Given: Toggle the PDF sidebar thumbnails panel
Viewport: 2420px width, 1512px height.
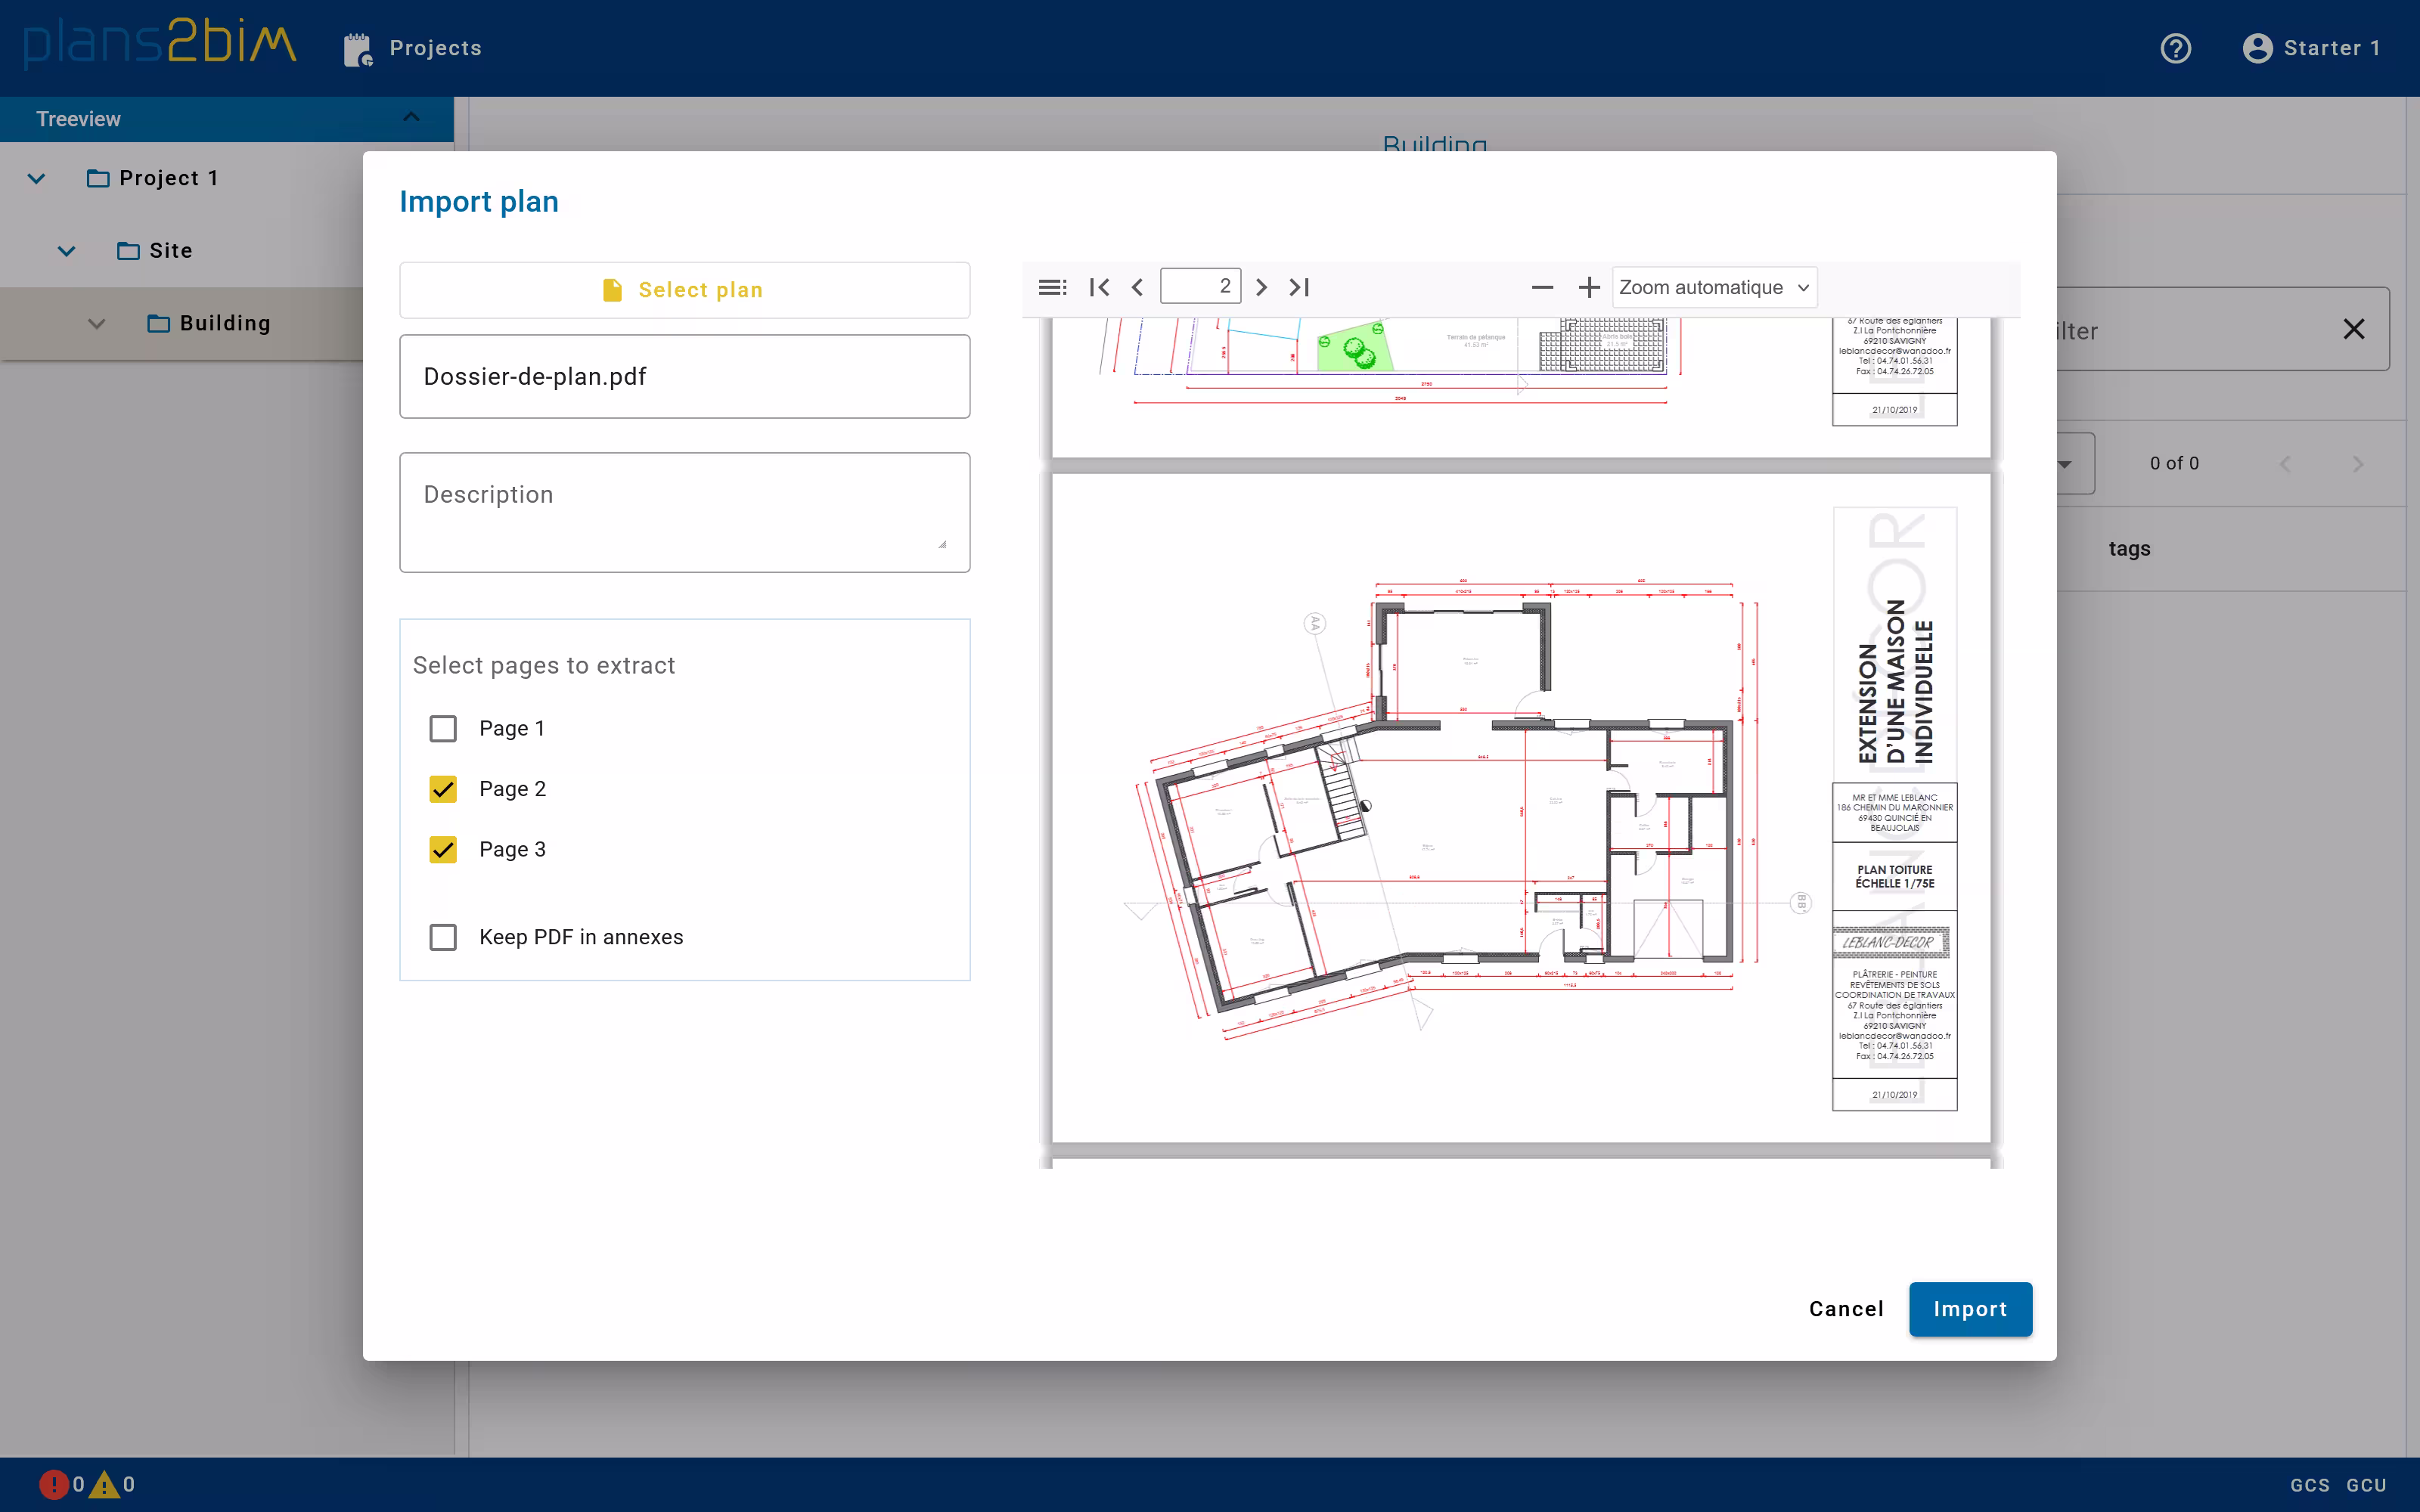Looking at the screenshot, I should pyautogui.click(x=1051, y=287).
